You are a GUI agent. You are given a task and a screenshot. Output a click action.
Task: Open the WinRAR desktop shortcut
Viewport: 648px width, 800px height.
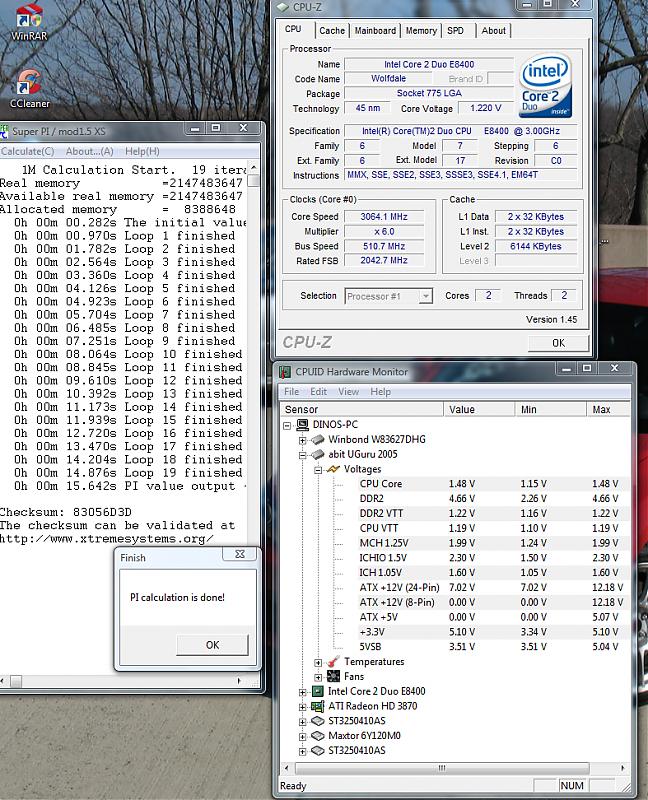pos(29,22)
